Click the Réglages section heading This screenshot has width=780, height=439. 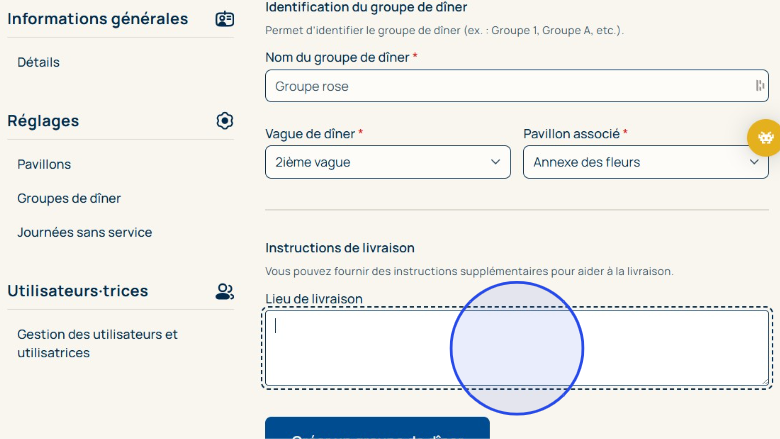coord(43,121)
